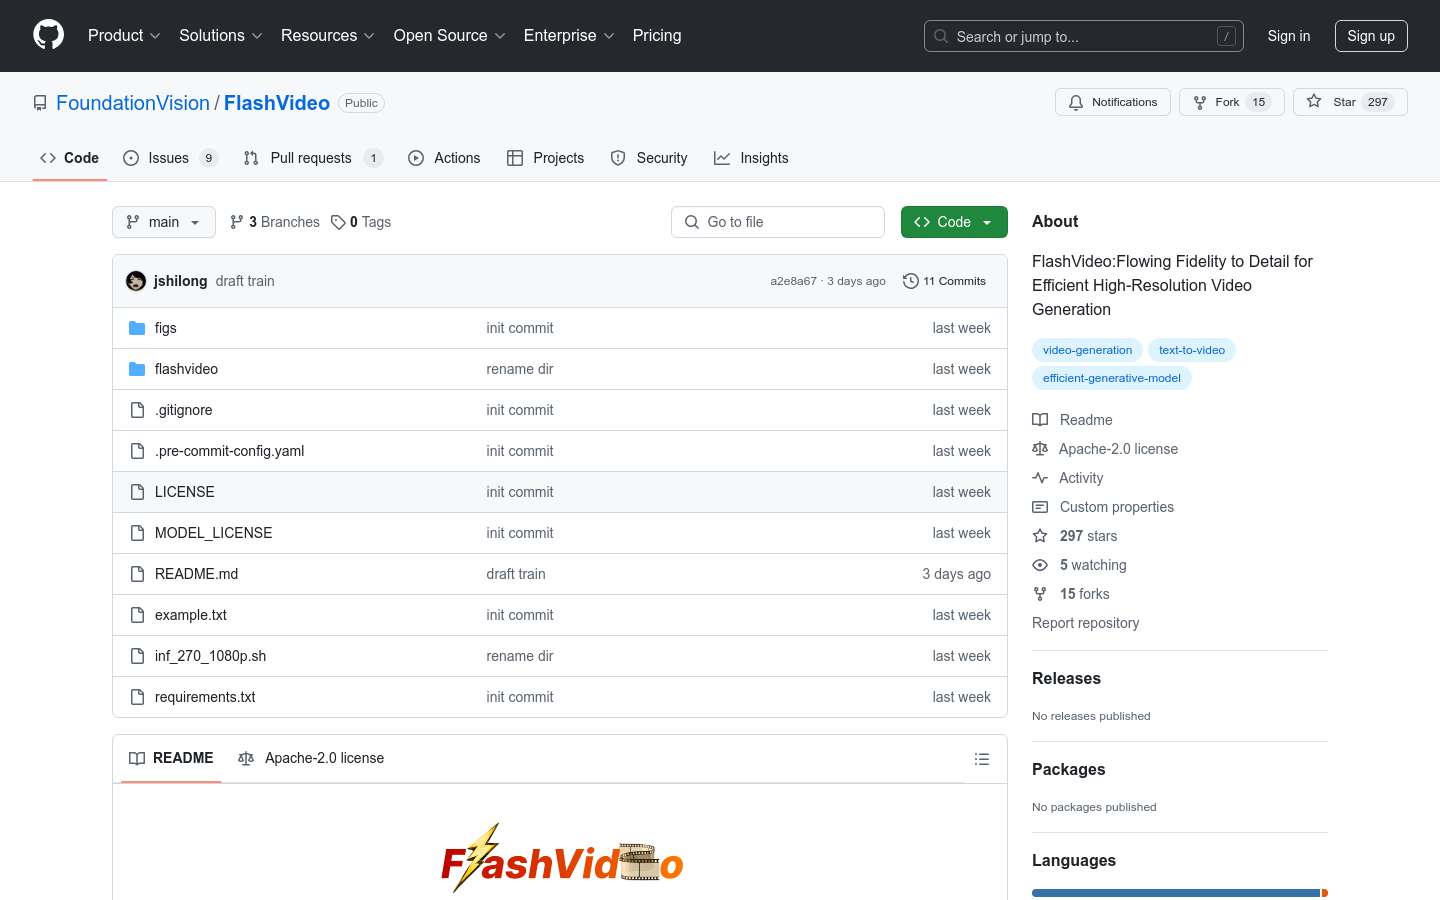Click the scale icon beside Apache-2.0 license sidebar

(x=1040, y=449)
